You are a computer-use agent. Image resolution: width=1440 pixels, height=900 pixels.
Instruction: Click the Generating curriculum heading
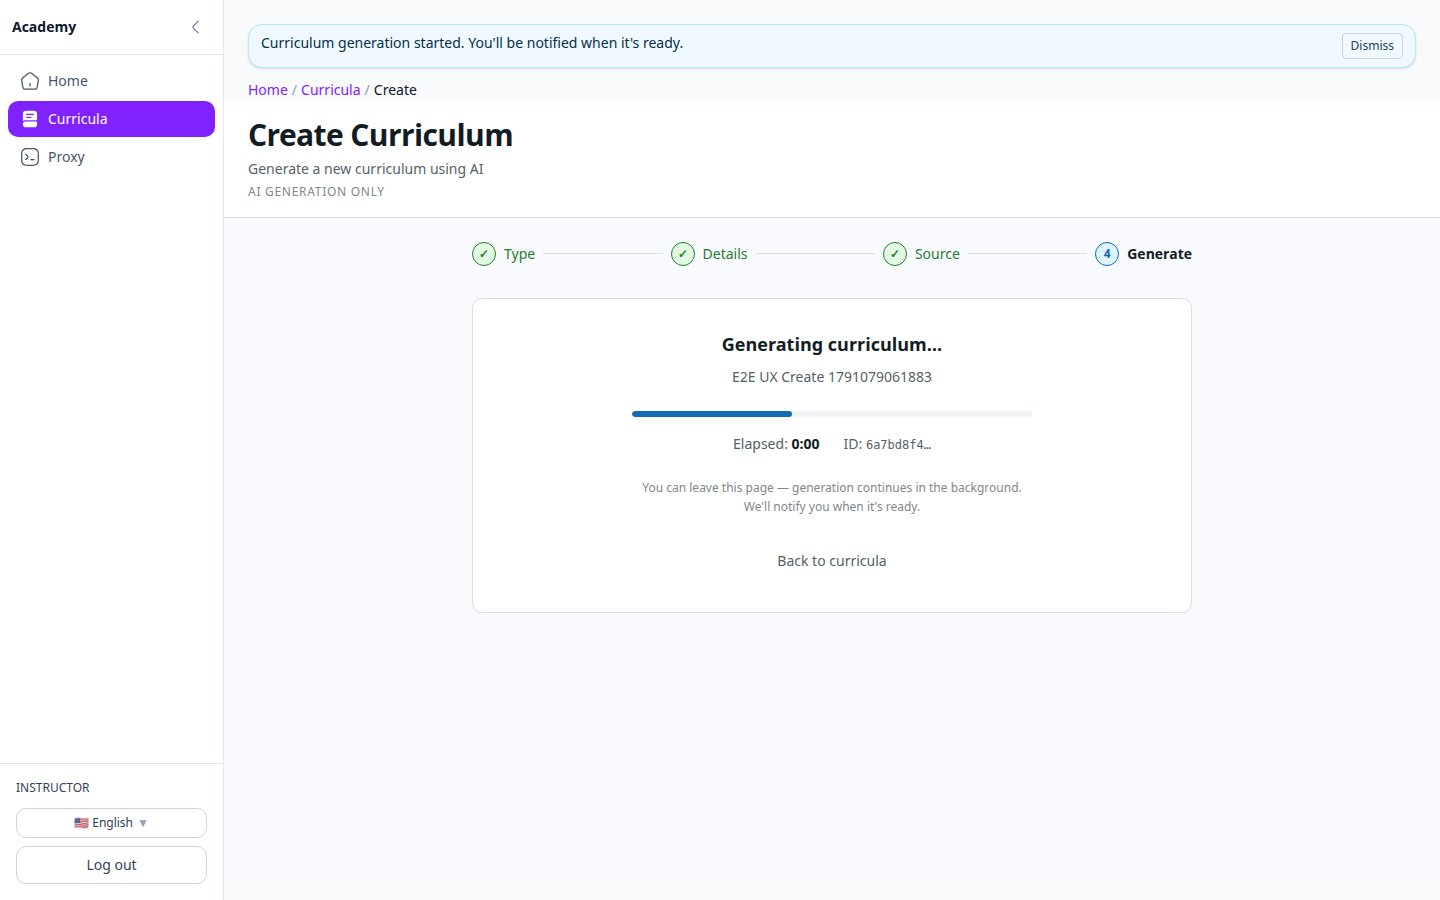pos(832,345)
